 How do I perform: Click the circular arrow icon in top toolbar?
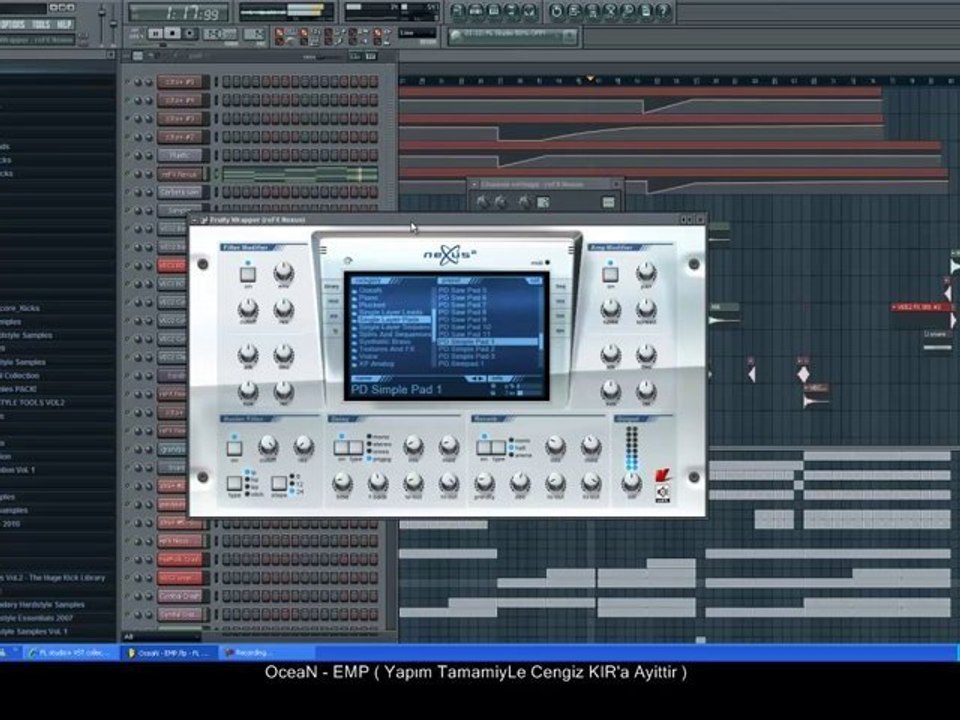pos(556,11)
